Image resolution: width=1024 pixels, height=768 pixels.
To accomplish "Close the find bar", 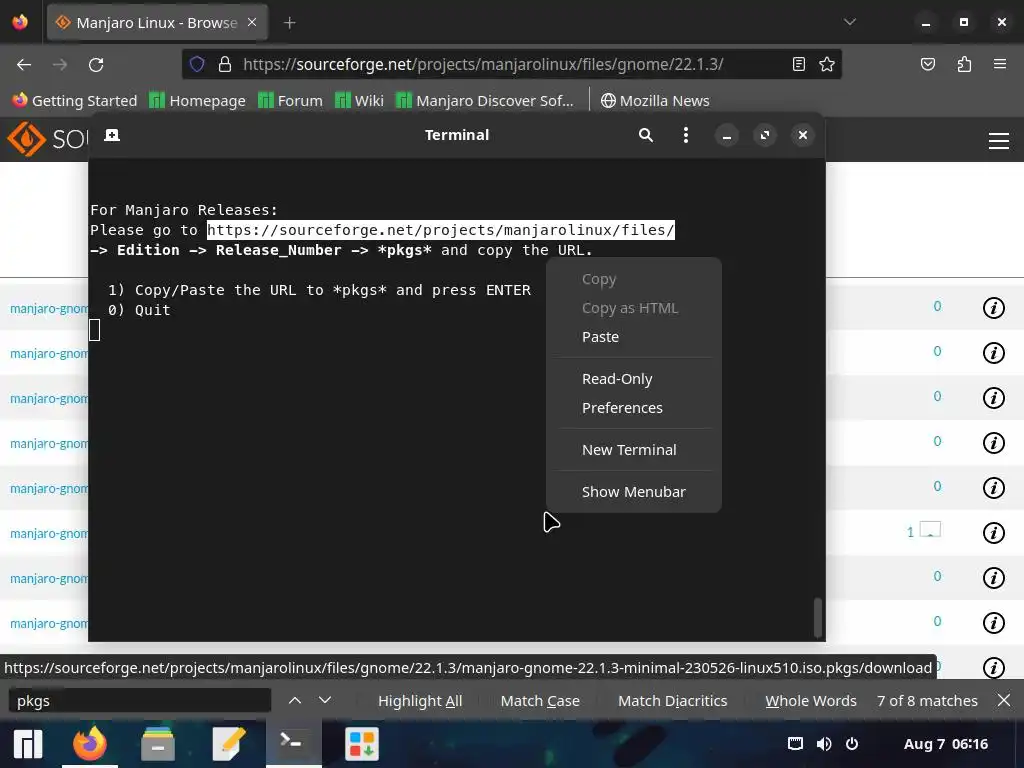I will coord(1004,701).
